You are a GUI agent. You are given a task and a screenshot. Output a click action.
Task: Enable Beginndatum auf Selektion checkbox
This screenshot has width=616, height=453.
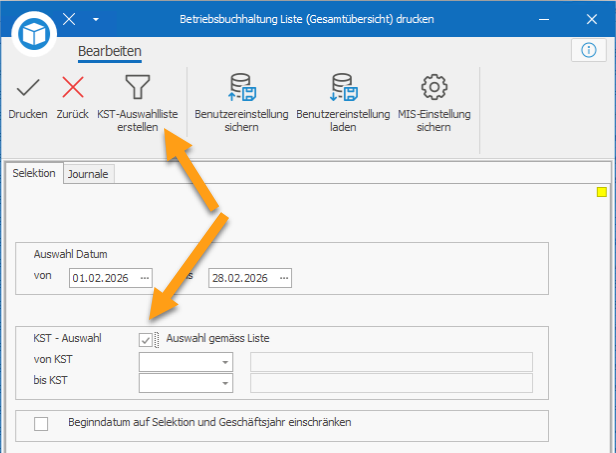pyautogui.click(x=41, y=424)
